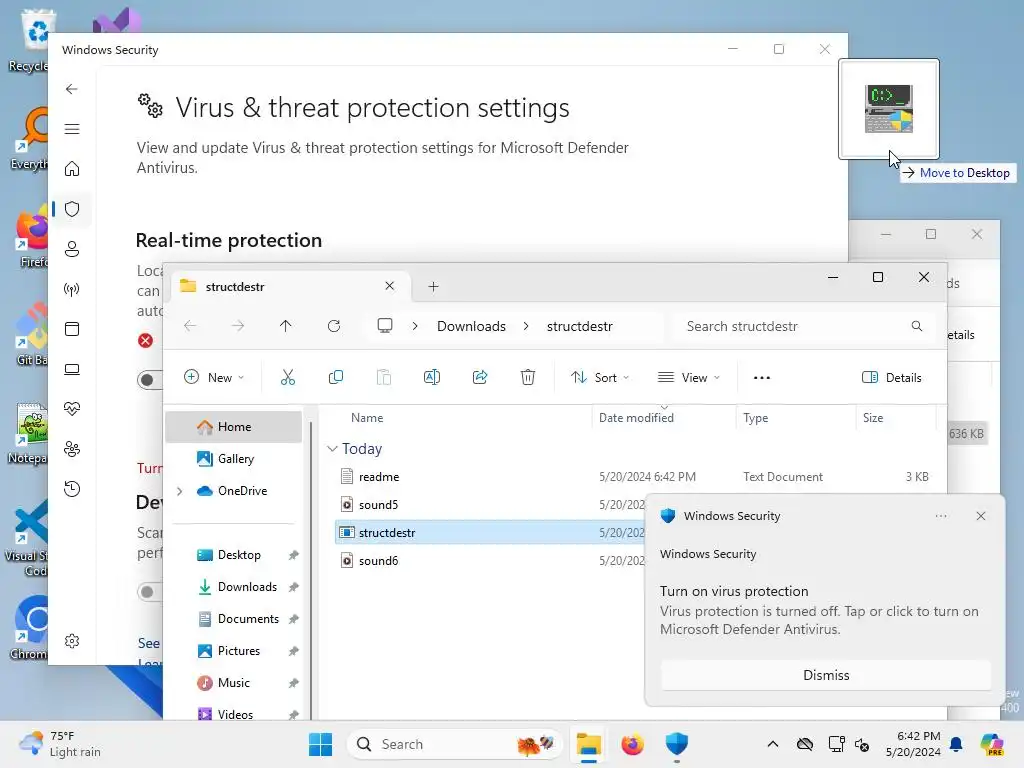Close the Windows Security toast
The width and height of the screenshot is (1024, 768).
(x=980, y=516)
